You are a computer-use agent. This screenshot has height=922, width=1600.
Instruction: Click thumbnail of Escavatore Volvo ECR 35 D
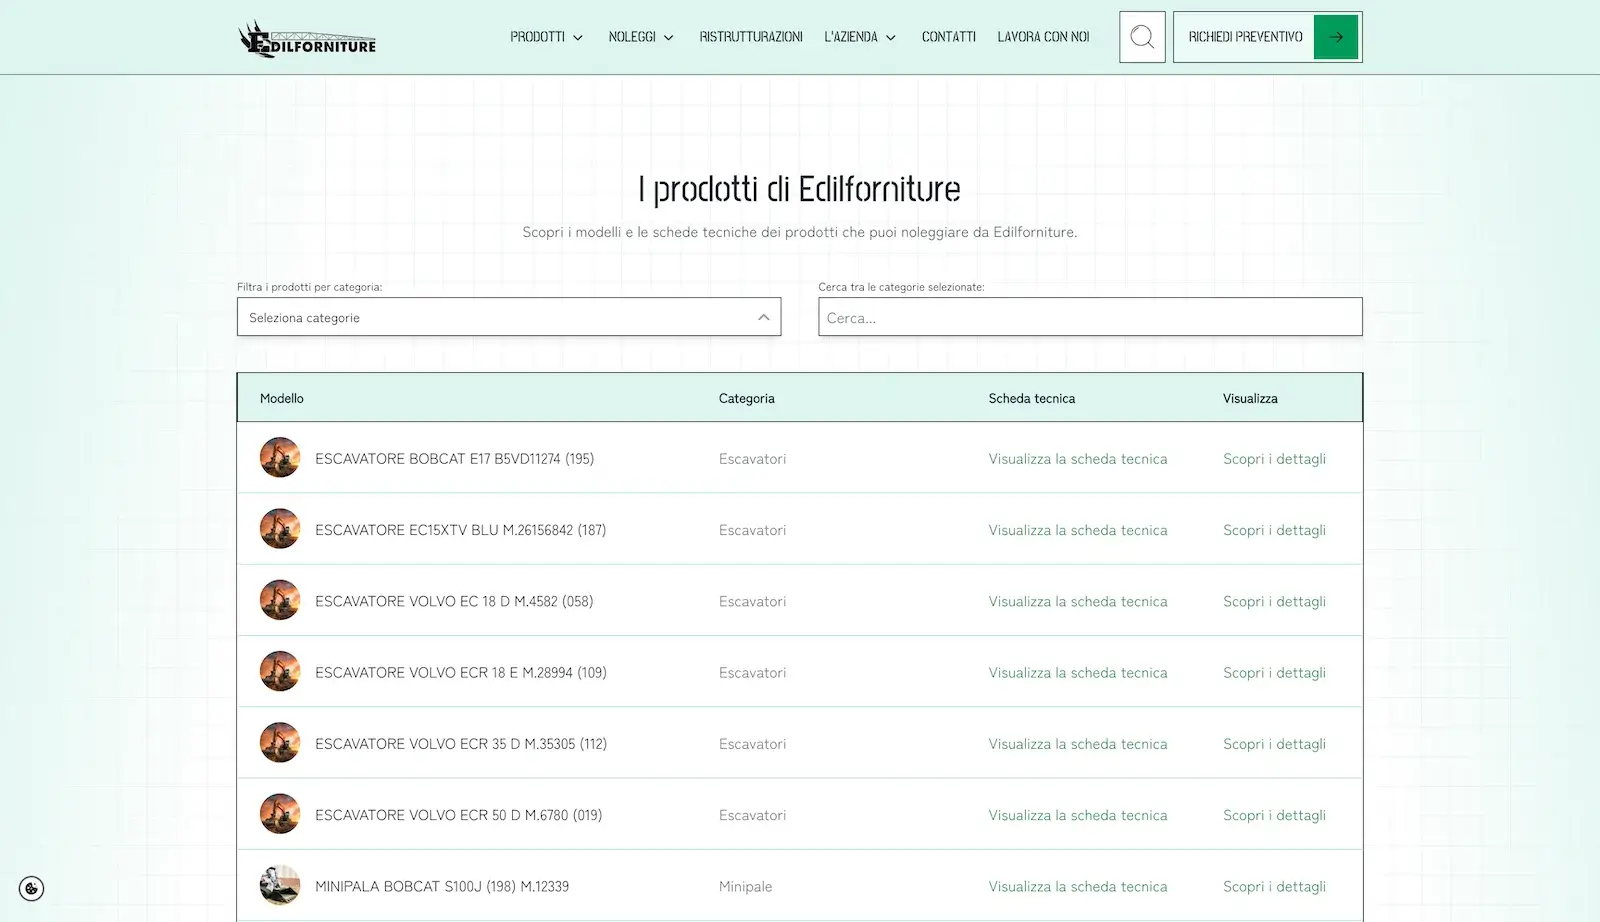tap(280, 743)
